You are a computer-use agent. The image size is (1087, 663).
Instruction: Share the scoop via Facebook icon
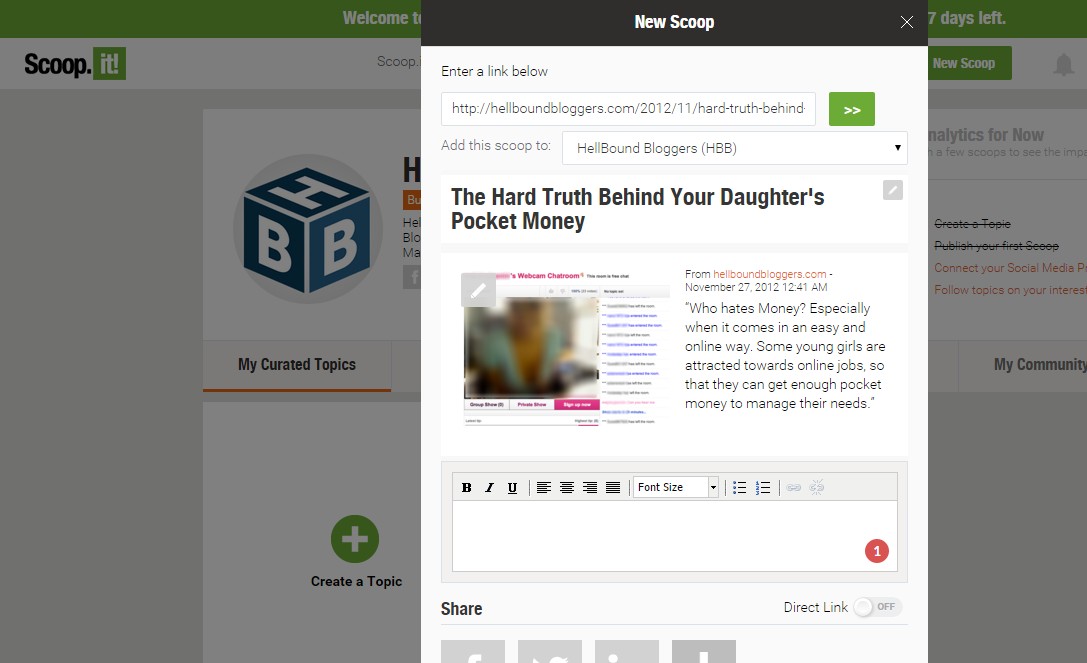pos(473,652)
